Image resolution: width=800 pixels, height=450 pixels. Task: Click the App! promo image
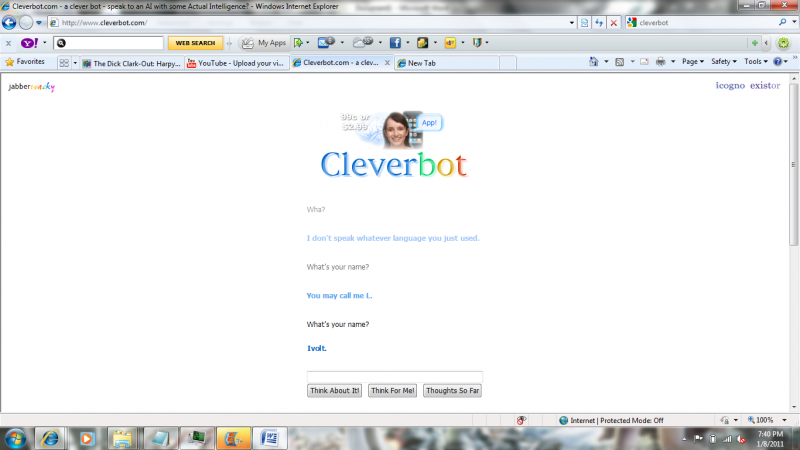coord(391,129)
